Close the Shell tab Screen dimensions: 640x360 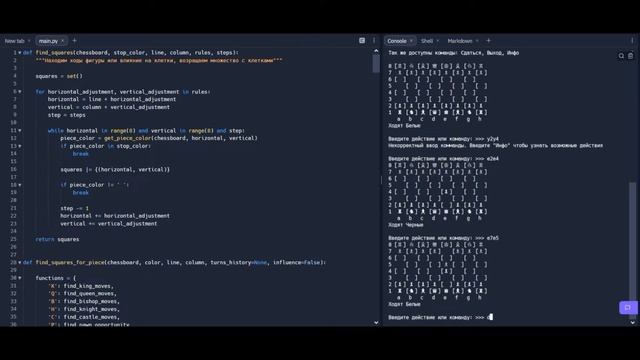(438, 41)
